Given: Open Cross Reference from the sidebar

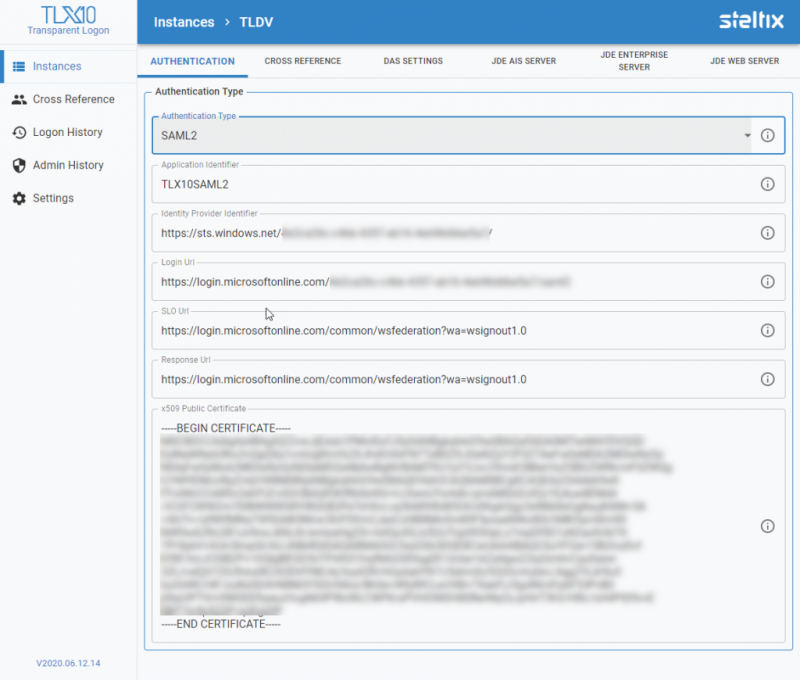Looking at the screenshot, I should [x=71, y=99].
